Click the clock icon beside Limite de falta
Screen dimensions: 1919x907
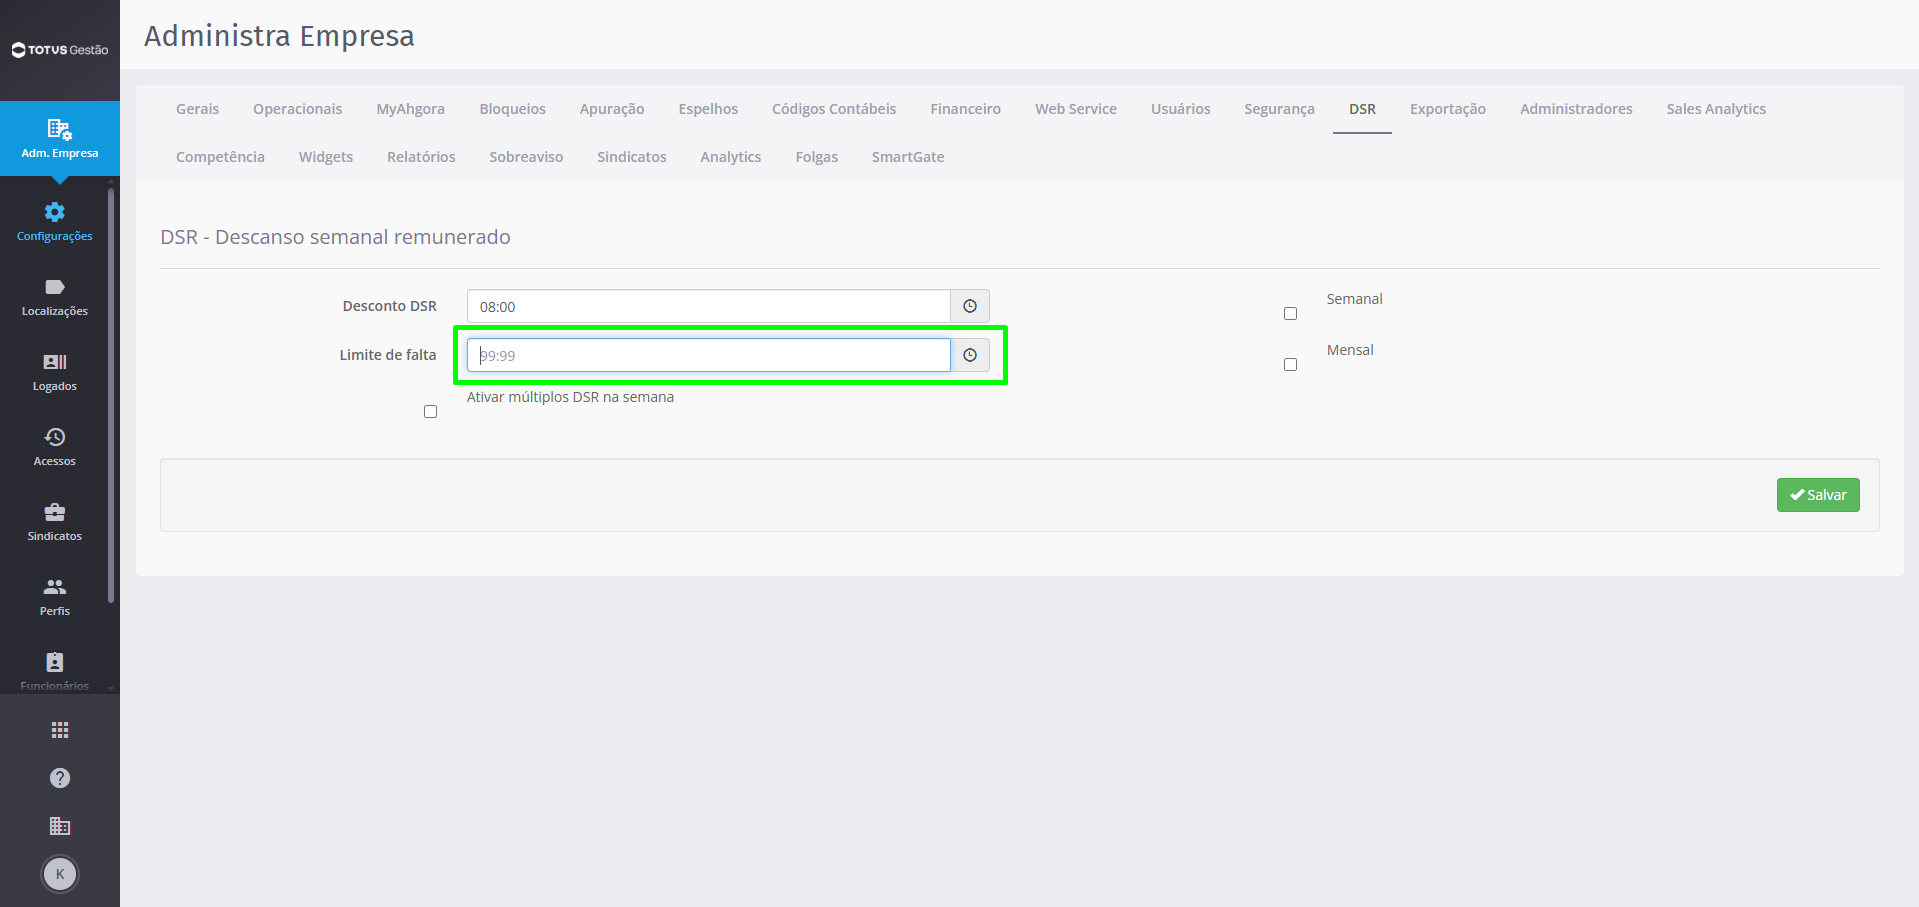[970, 355]
